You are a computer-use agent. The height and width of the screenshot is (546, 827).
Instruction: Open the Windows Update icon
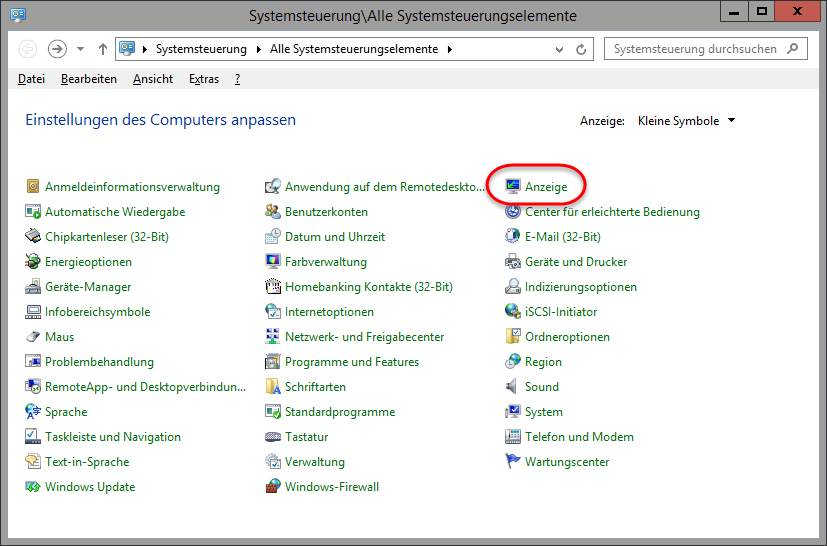click(x=33, y=486)
